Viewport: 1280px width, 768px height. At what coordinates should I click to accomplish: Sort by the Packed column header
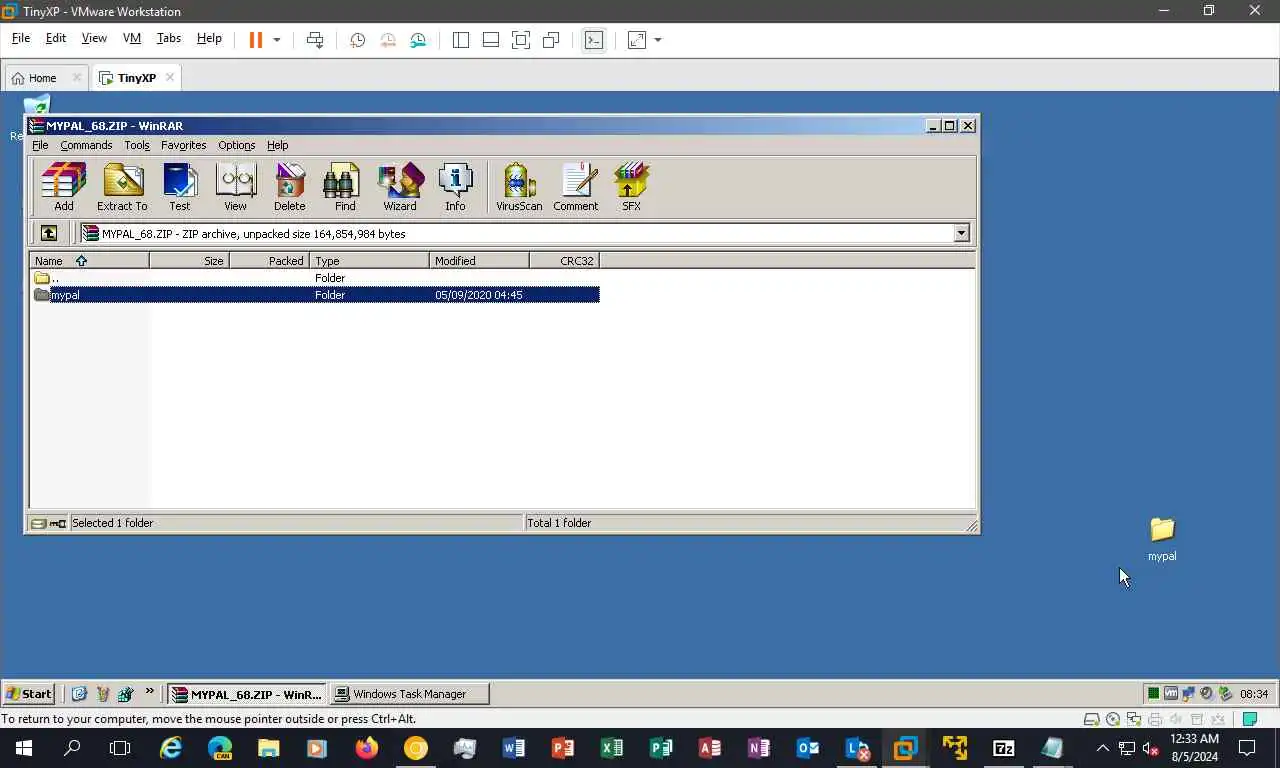[269, 260]
